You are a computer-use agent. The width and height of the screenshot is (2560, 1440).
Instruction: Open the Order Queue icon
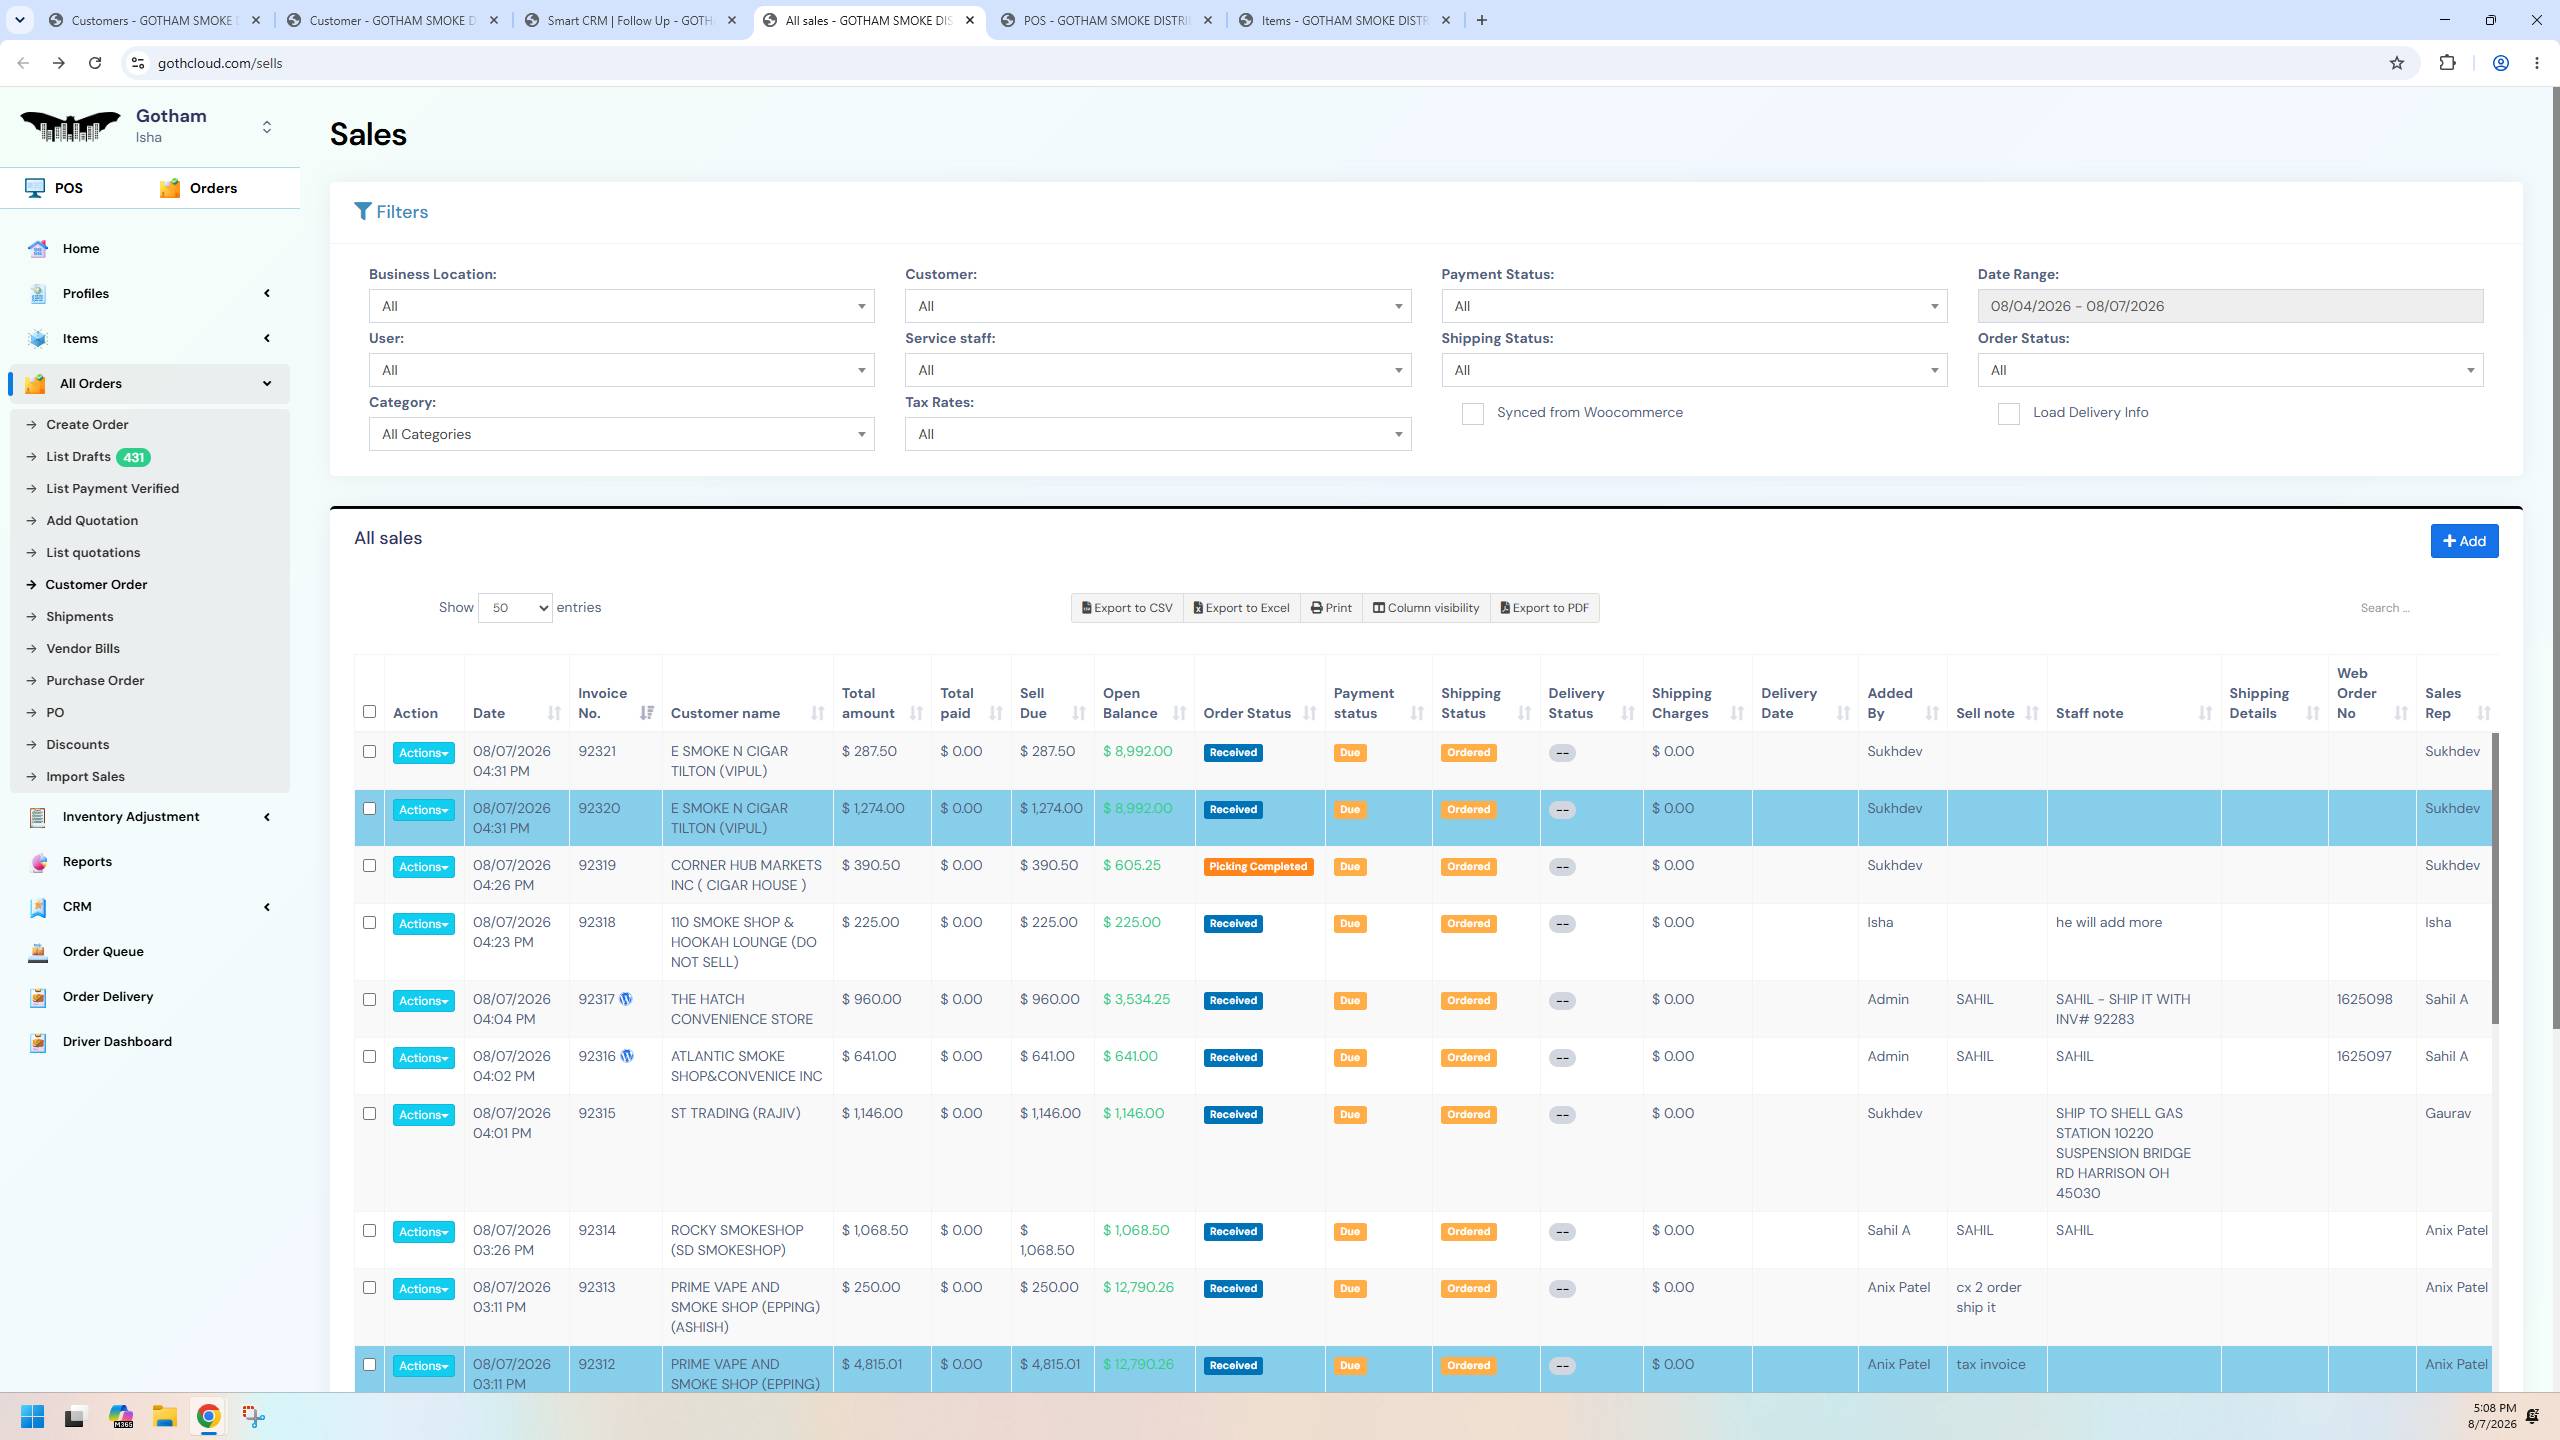38,952
